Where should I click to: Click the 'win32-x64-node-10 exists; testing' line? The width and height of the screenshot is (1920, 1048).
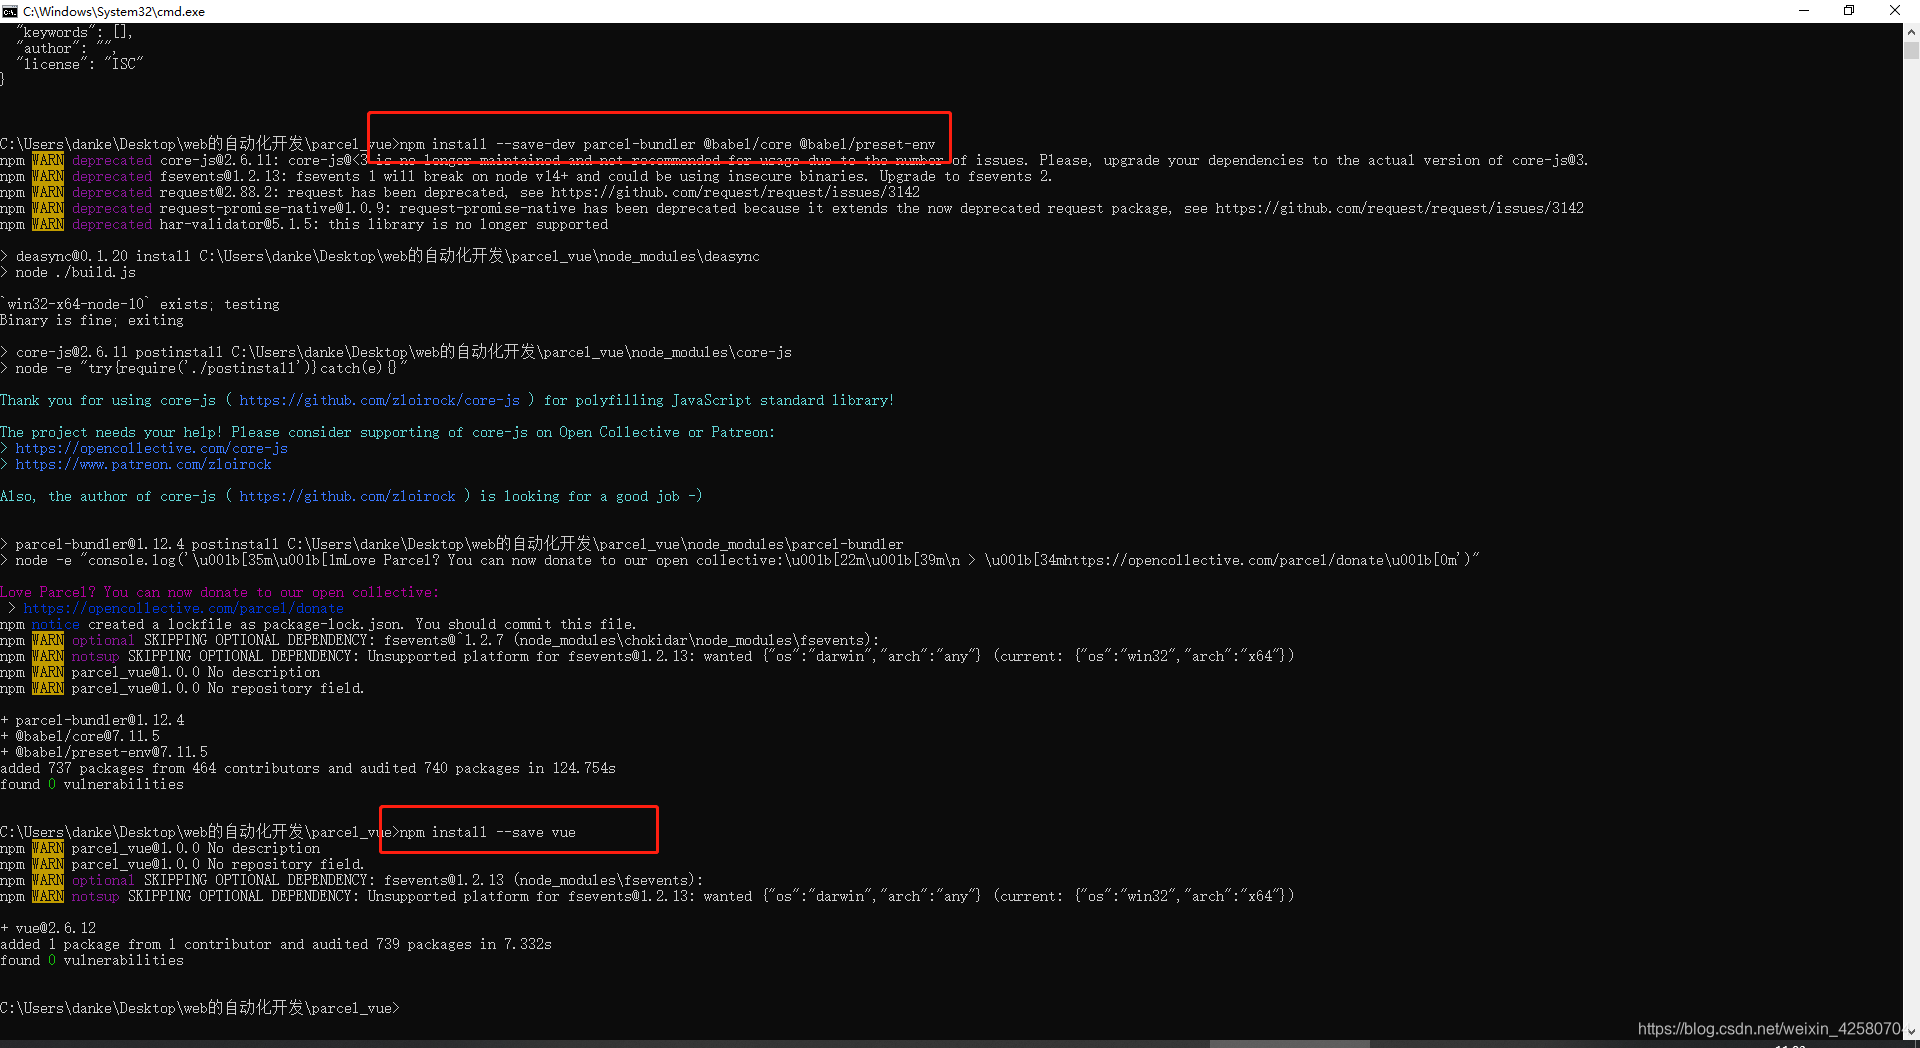coord(140,304)
